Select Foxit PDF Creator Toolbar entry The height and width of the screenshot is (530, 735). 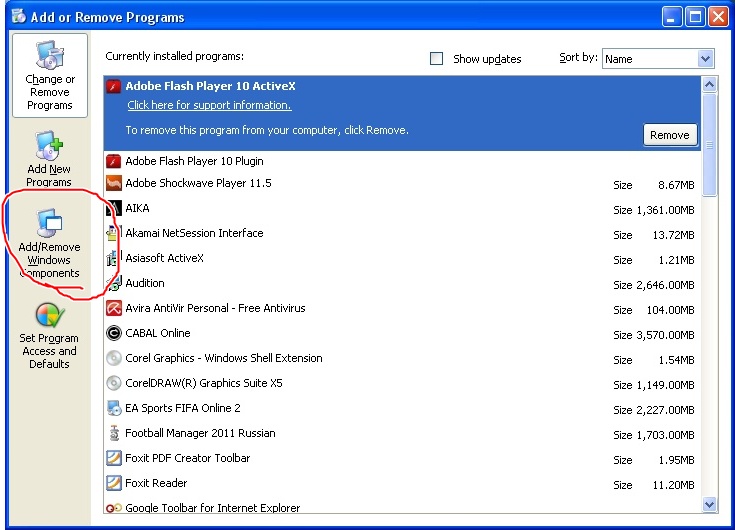[x=402, y=458]
